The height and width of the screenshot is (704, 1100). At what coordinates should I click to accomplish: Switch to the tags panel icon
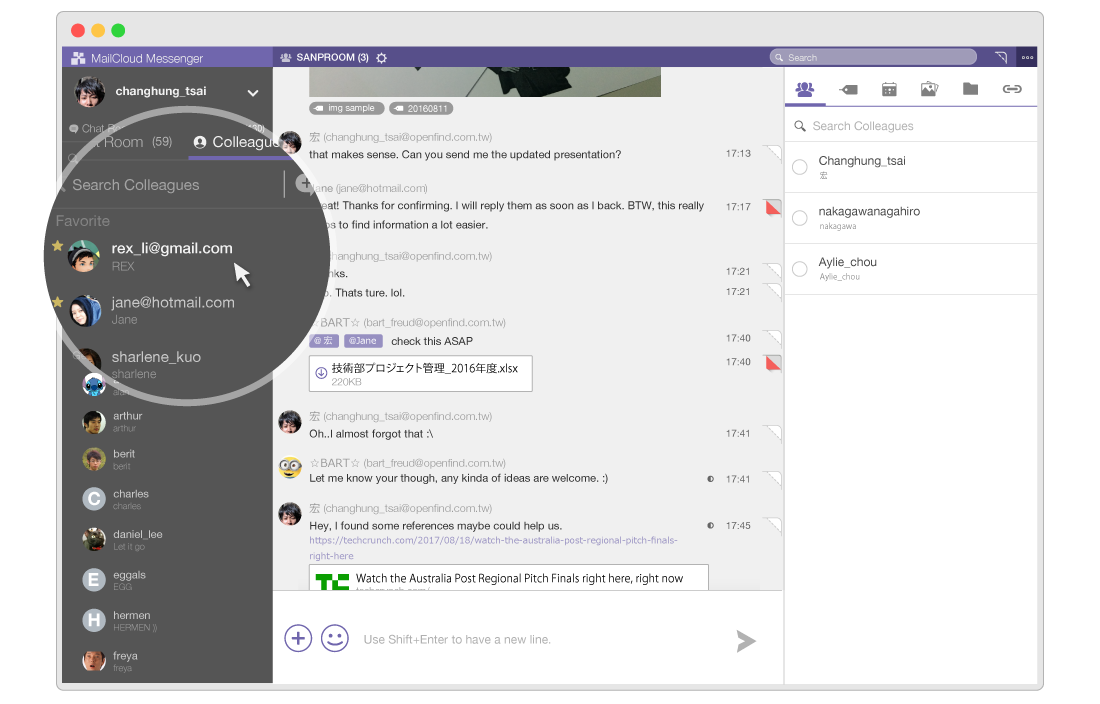(848, 89)
